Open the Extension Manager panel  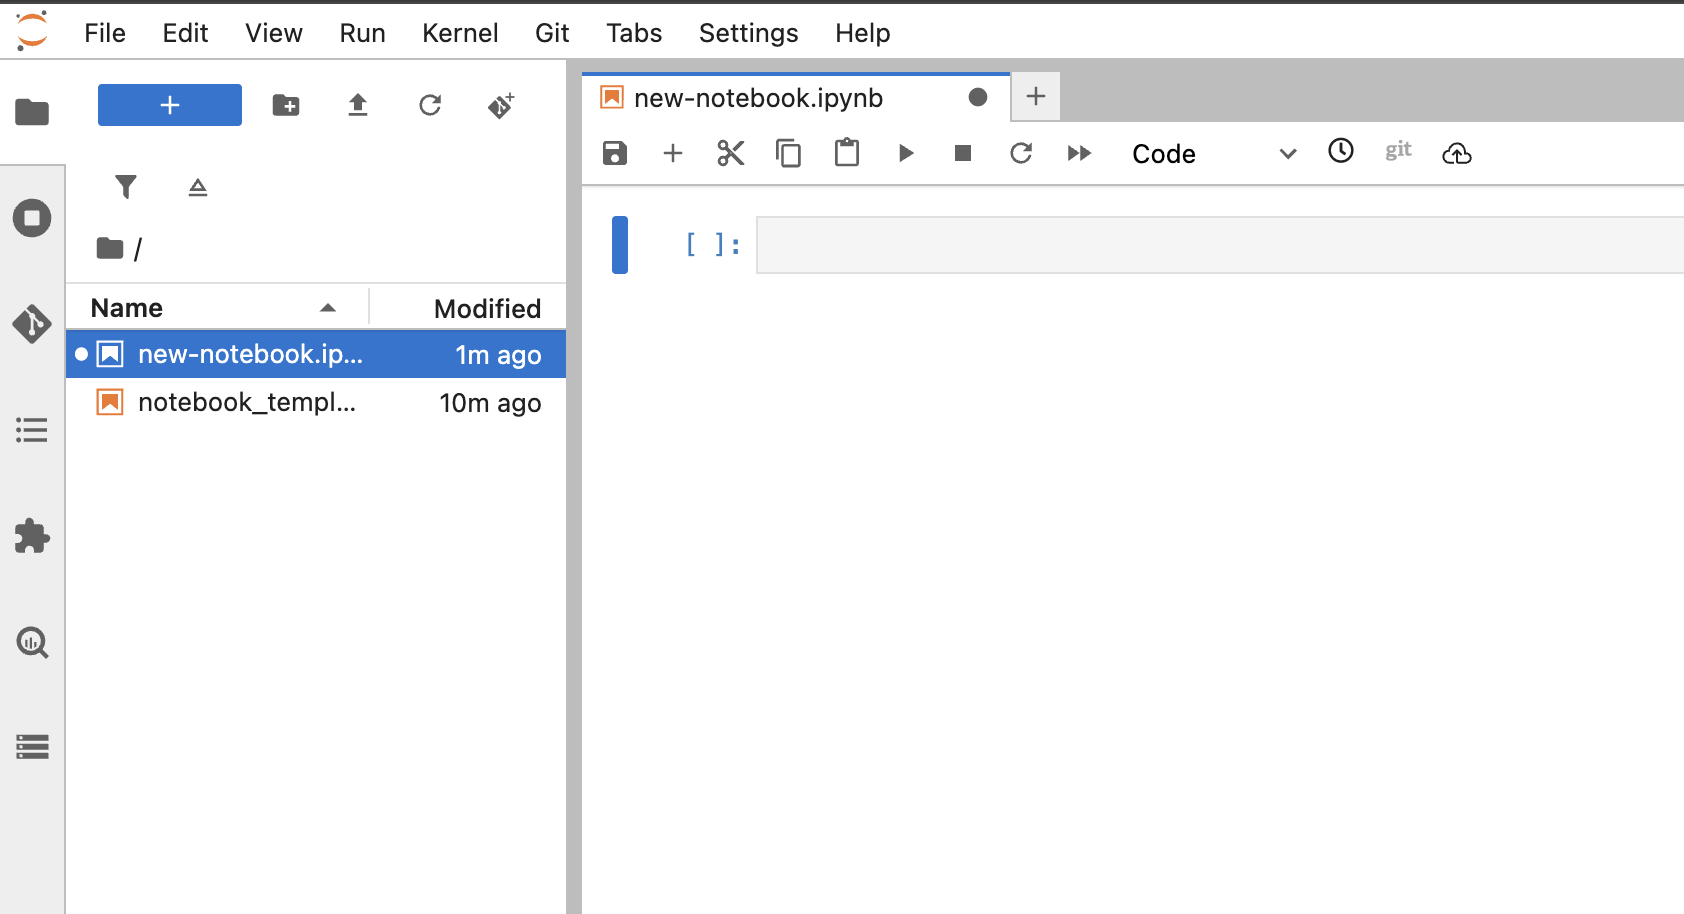coord(32,537)
